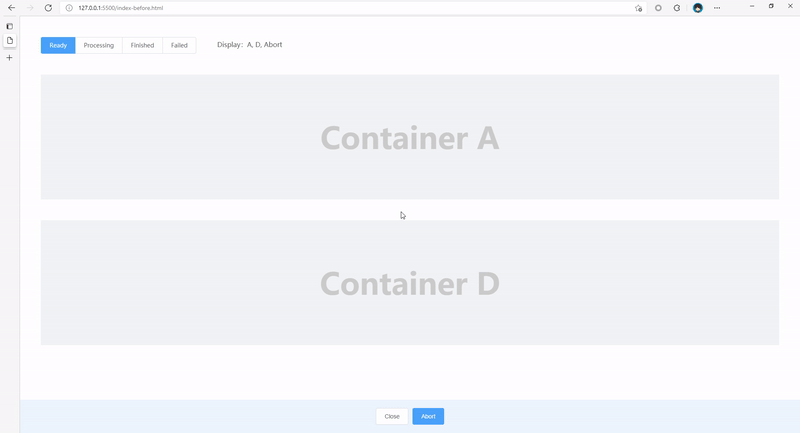
Task: Select the vertical page tab icon
Action: (x=10, y=41)
